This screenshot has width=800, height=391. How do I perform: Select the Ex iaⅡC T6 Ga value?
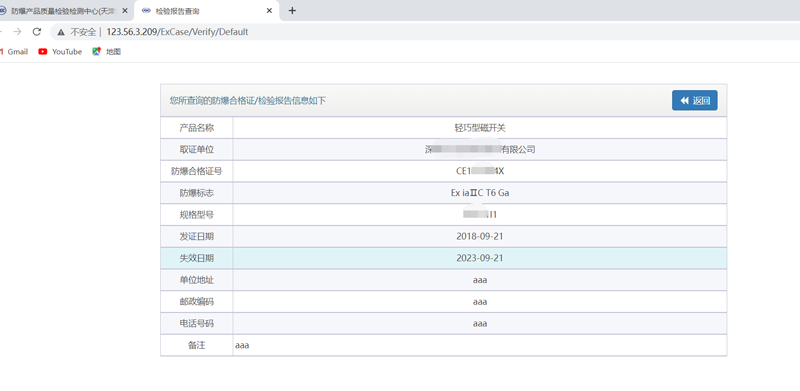point(480,193)
